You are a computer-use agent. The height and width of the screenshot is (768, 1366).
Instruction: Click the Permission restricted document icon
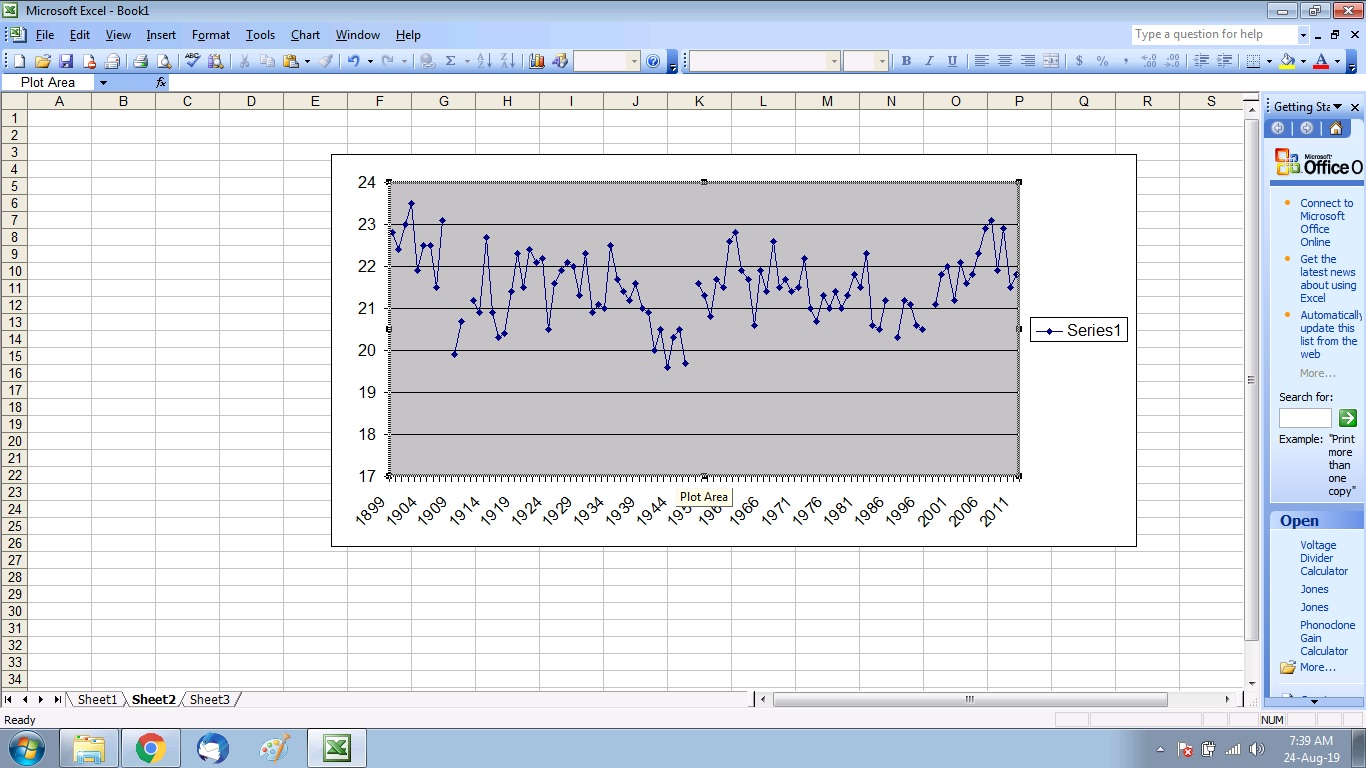[89, 61]
